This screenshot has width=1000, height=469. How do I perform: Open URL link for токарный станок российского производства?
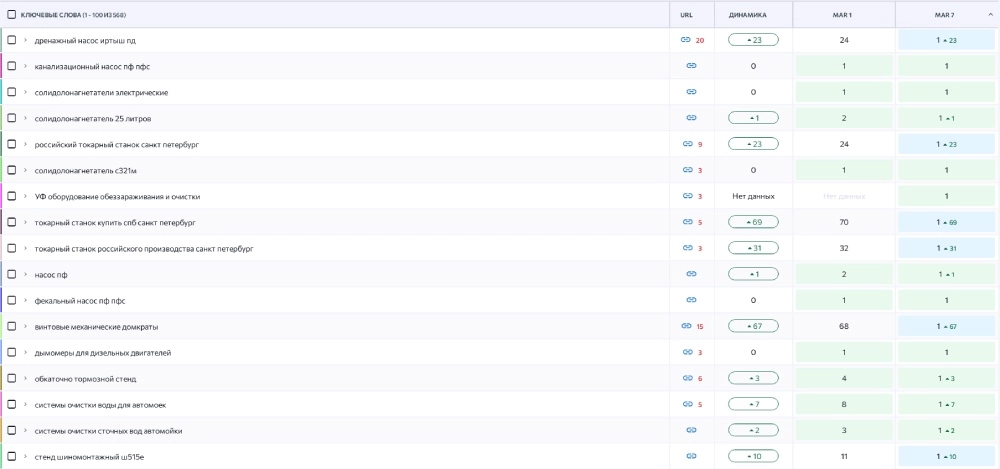click(688, 248)
